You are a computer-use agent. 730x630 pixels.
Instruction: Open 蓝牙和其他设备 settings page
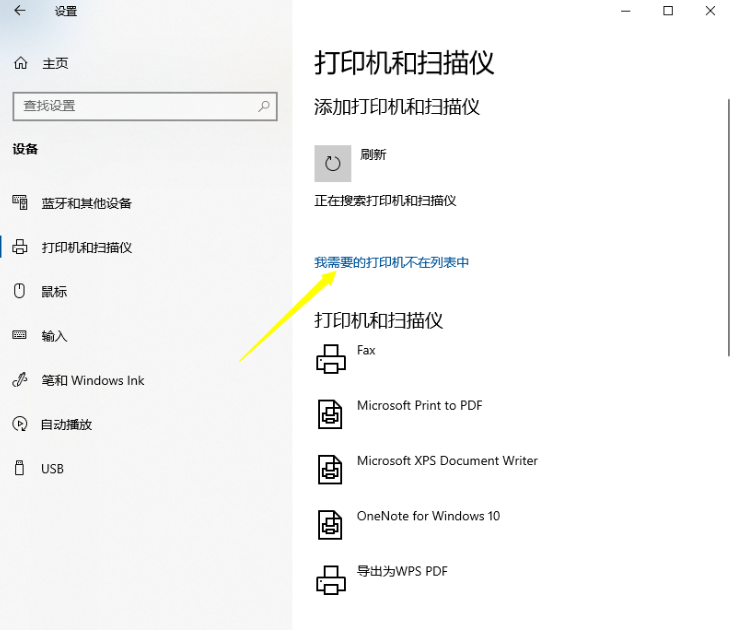[86, 203]
